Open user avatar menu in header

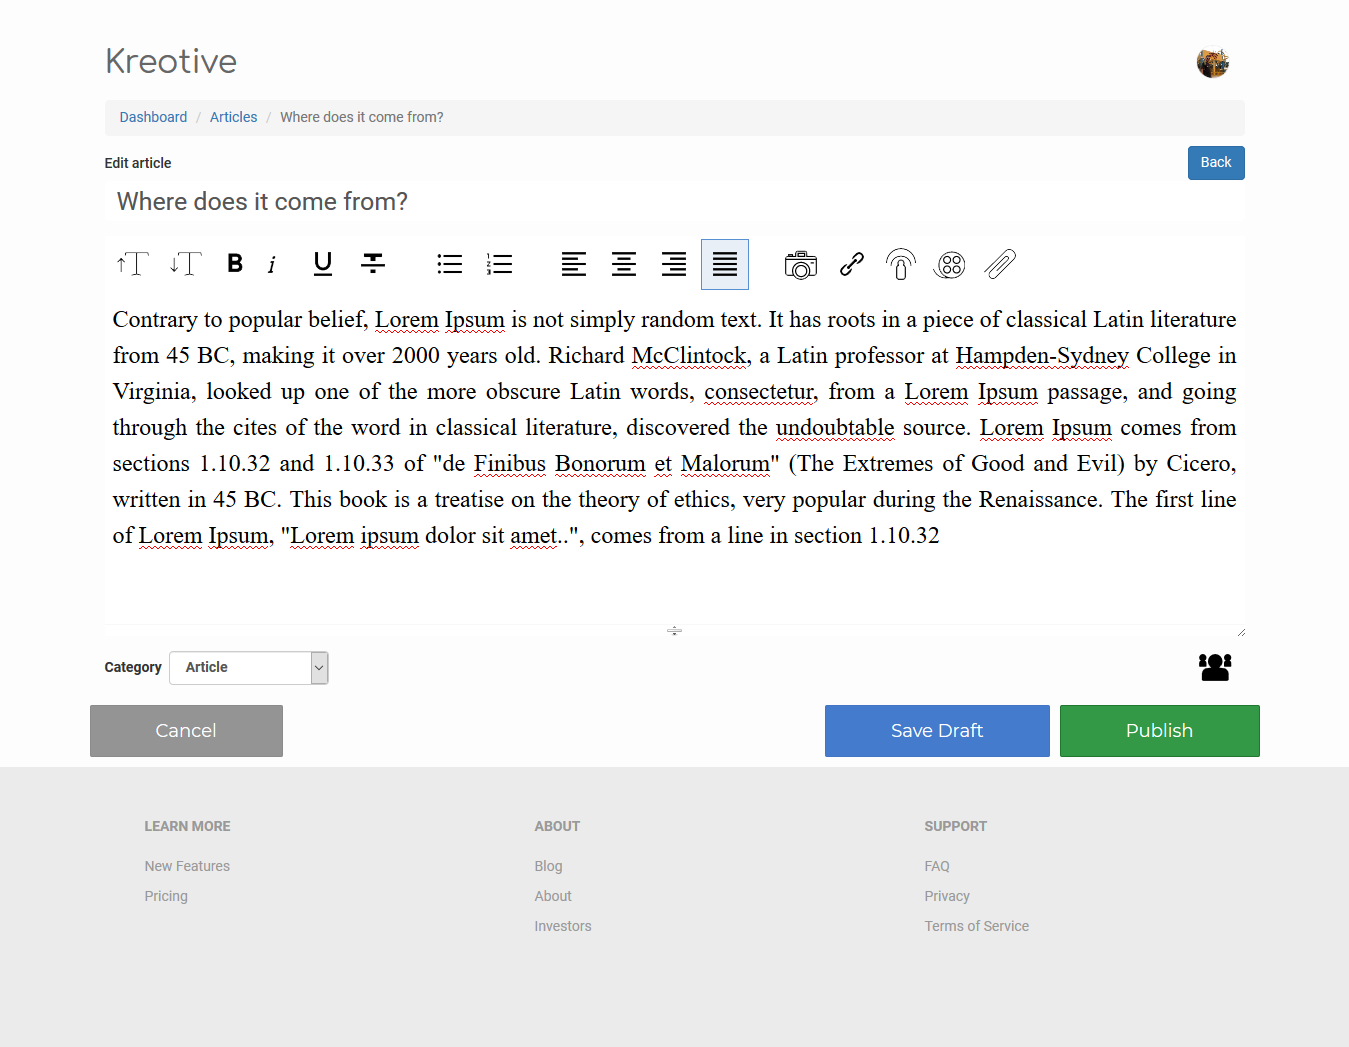(x=1212, y=62)
